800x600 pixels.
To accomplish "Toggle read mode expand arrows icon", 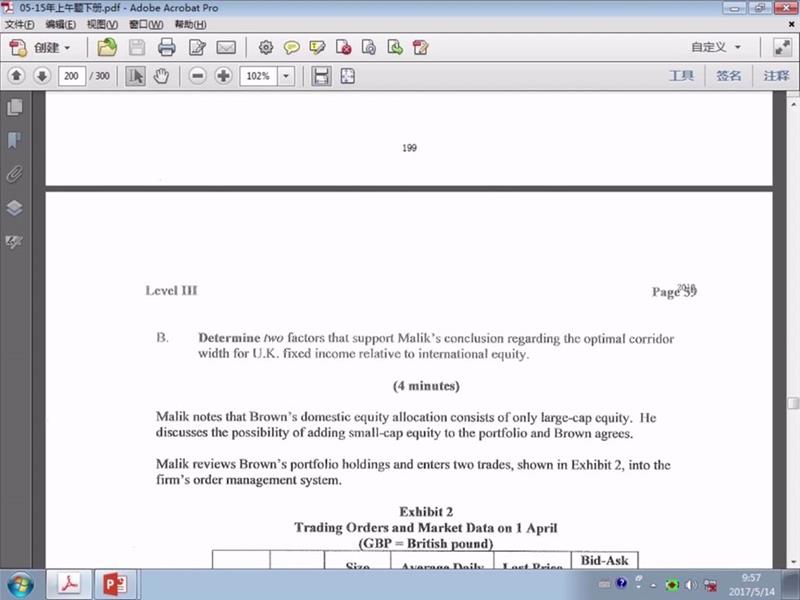I will [x=782, y=47].
